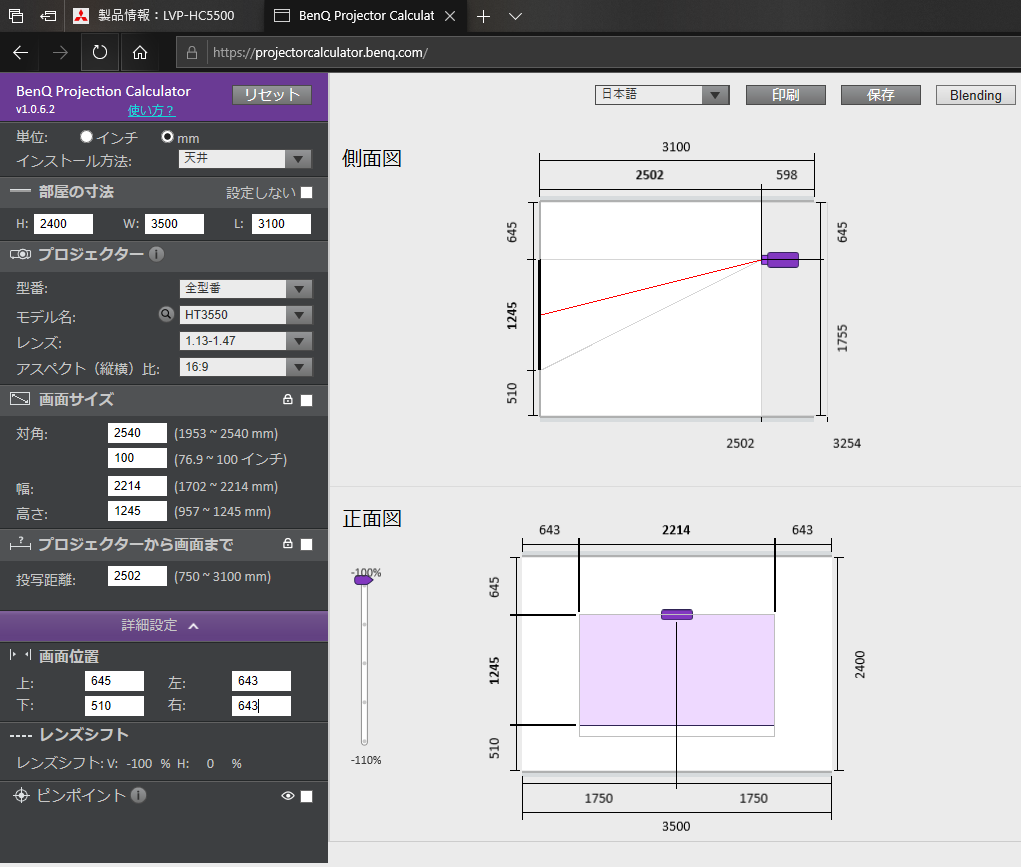
Task: Select the mm unit radio button
Action: (167, 137)
